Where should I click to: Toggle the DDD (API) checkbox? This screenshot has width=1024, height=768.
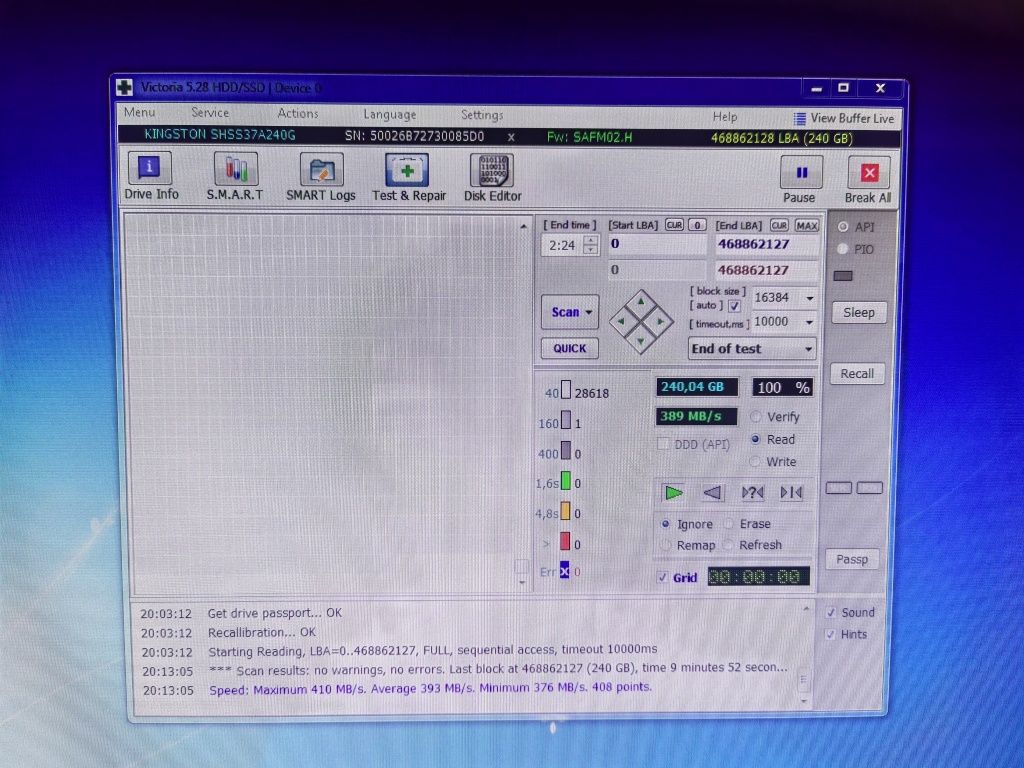[664, 444]
